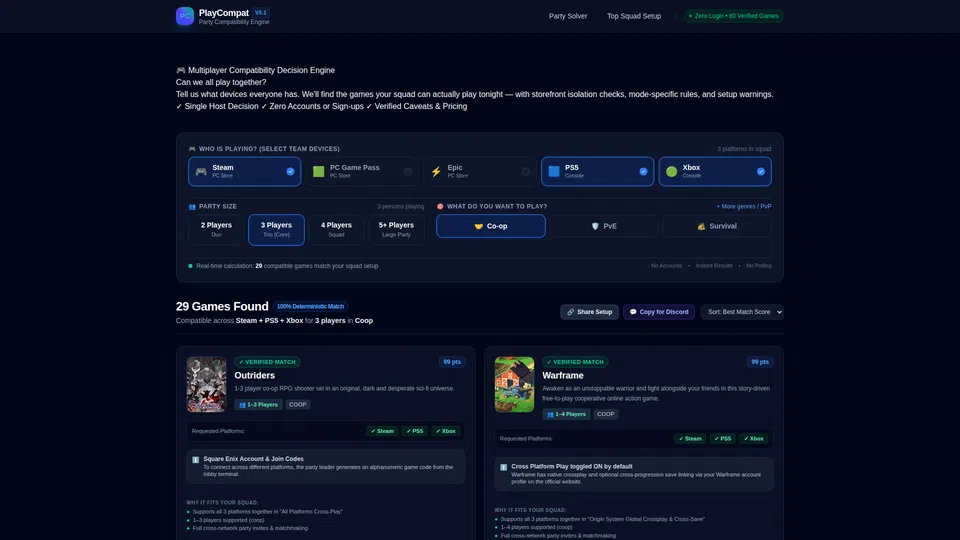Click the Steam platform chip on Warframe

point(690,438)
